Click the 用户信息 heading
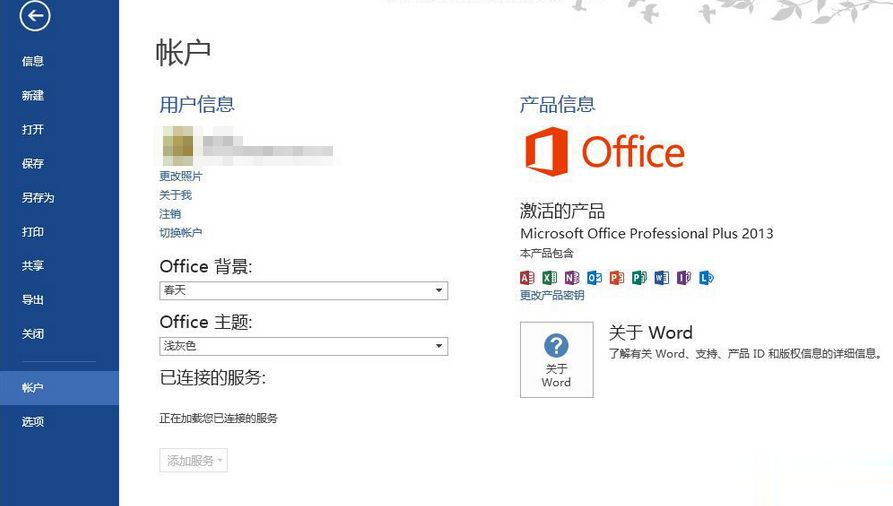Screen dimensions: 893x506 tap(196, 104)
